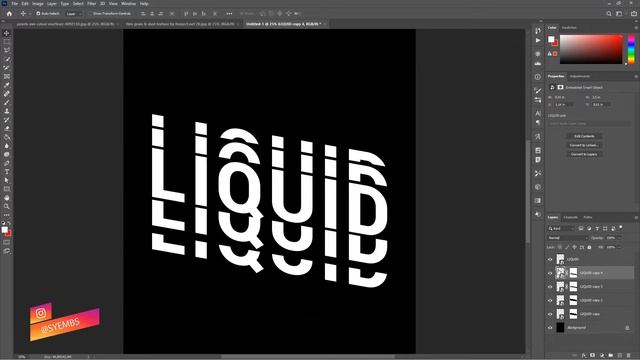Open the Search icon at top right
The height and width of the screenshot is (360, 640).
pos(609,13)
